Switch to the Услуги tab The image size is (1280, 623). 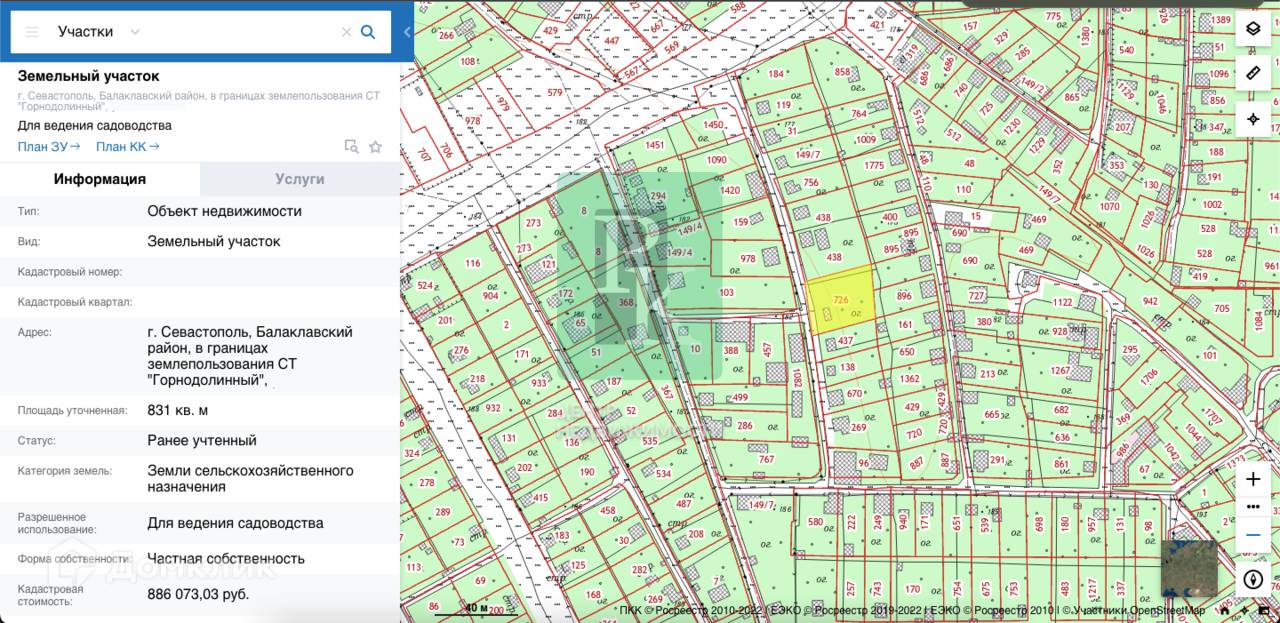click(x=300, y=179)
